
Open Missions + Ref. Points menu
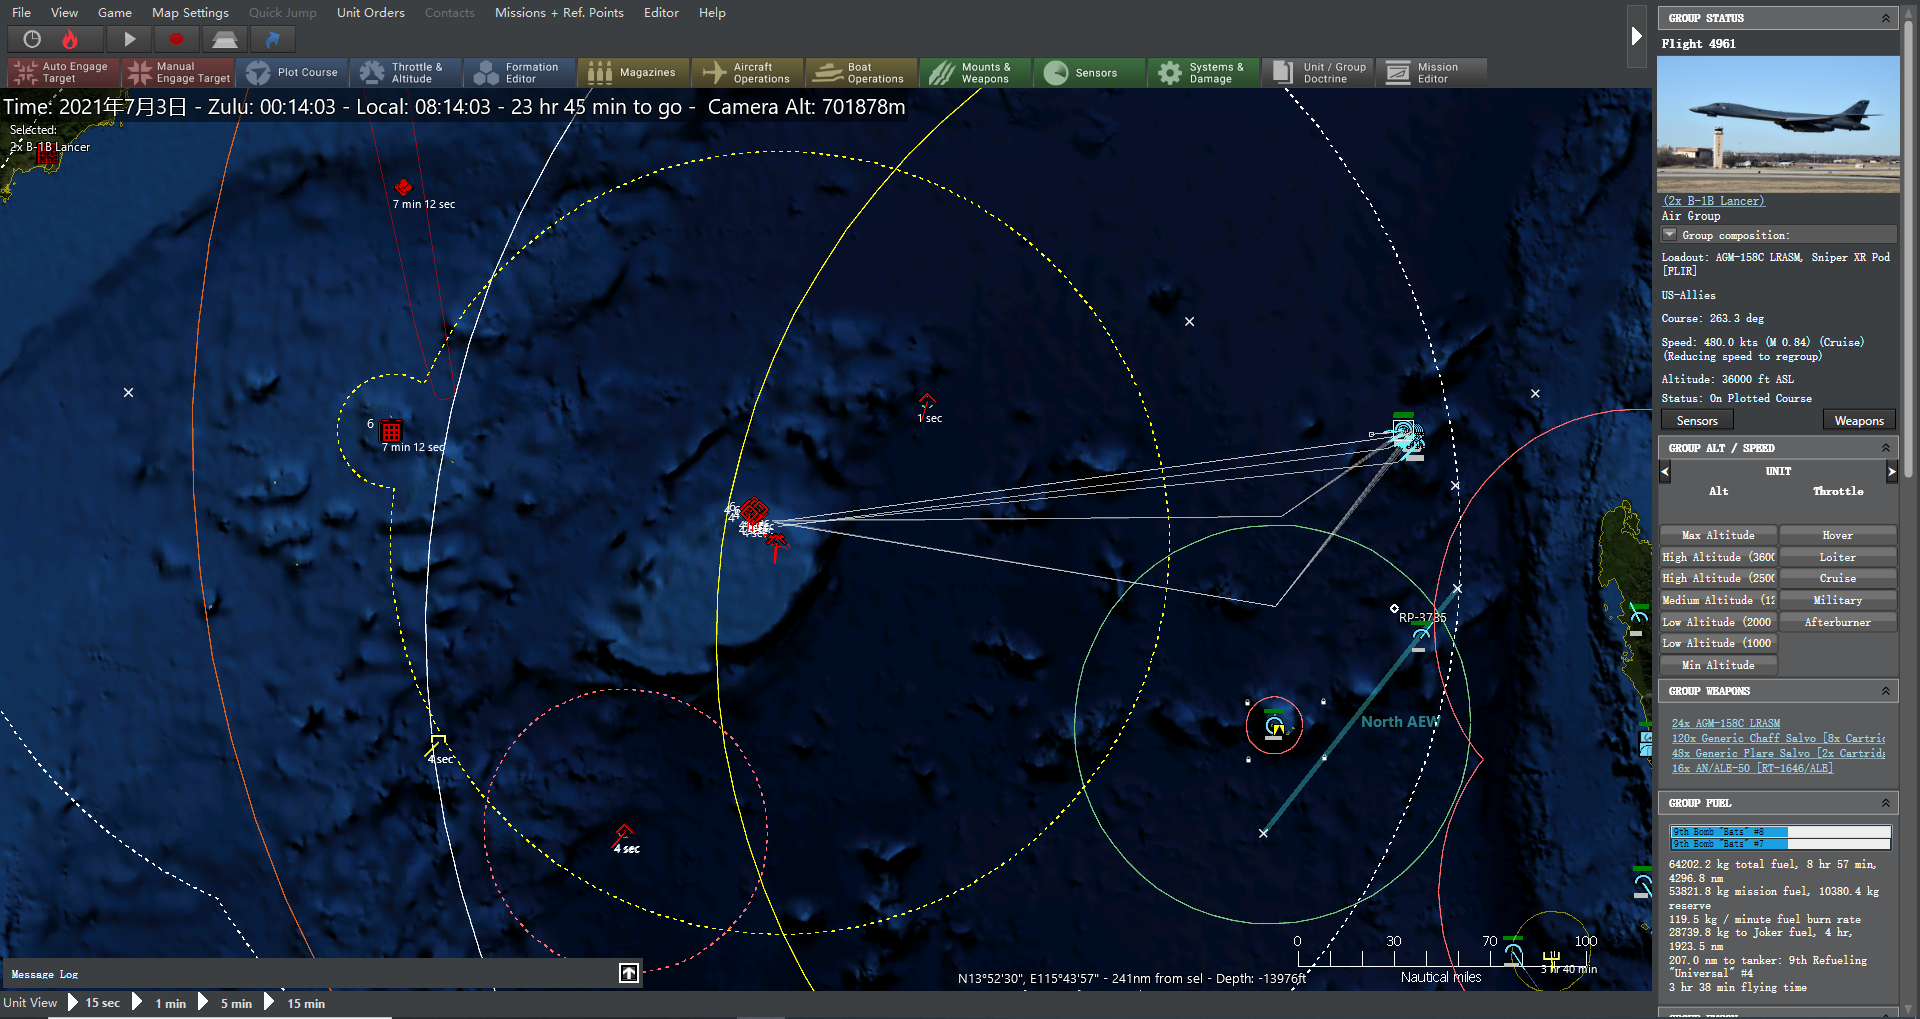click(x=559, y=13)
